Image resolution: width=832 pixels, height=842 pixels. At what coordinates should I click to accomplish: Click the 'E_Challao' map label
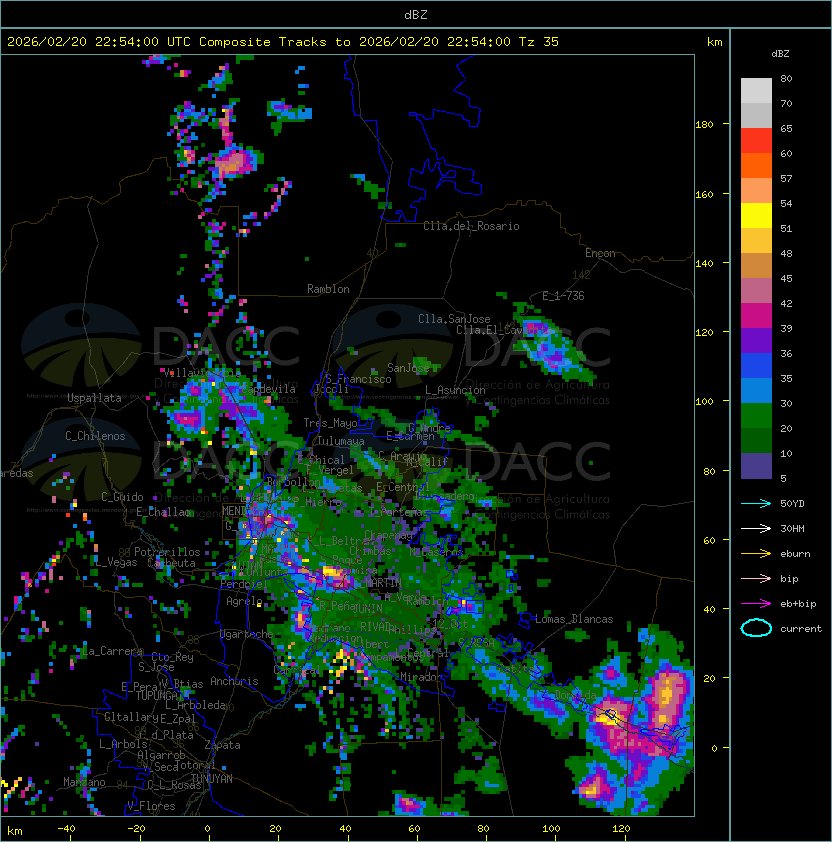click(164, 512)
